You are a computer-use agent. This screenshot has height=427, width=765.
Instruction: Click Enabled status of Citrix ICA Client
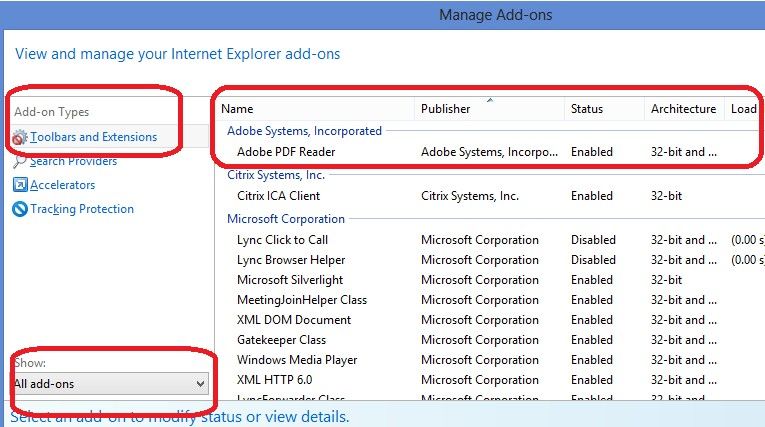point(592,196)
